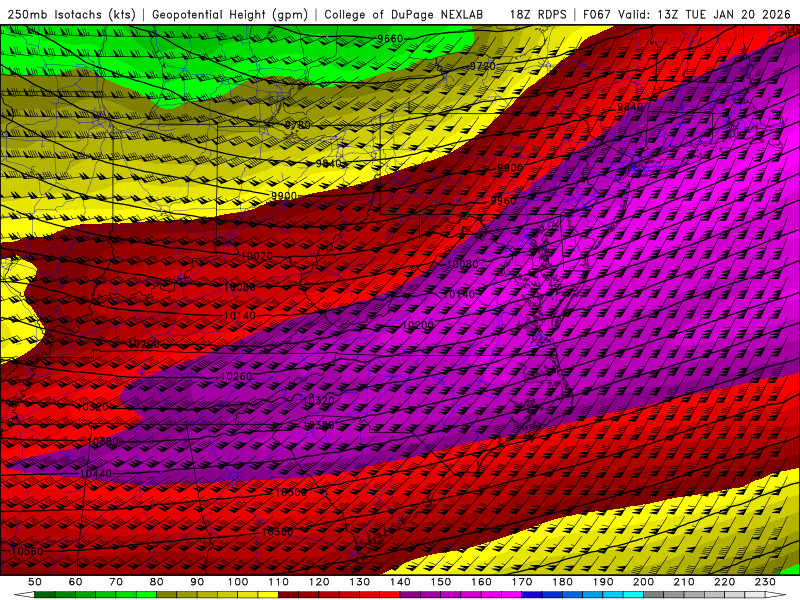Click the 'F067' forecast hour text

coord(597,15)
